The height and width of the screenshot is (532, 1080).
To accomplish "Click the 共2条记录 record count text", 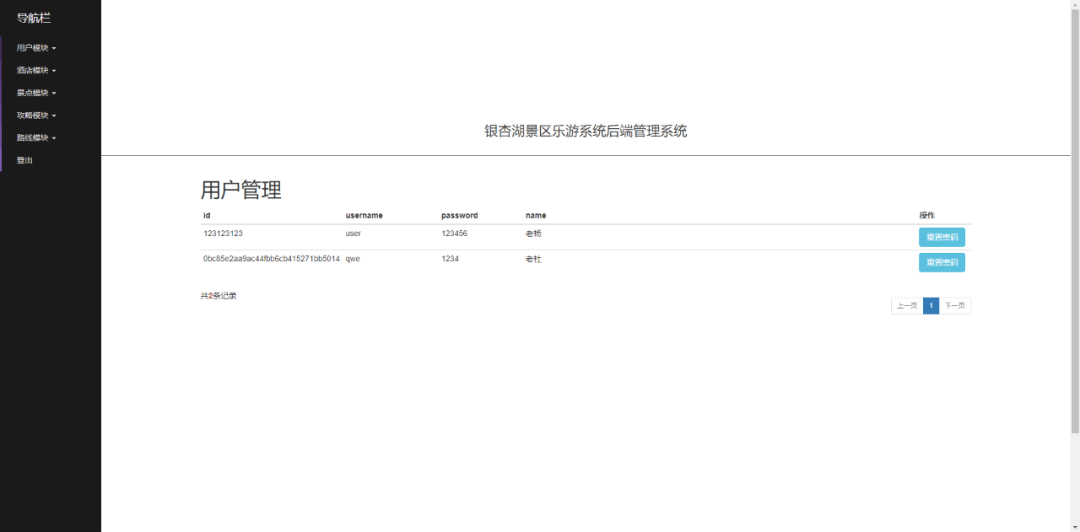I will tap(218, 296).
